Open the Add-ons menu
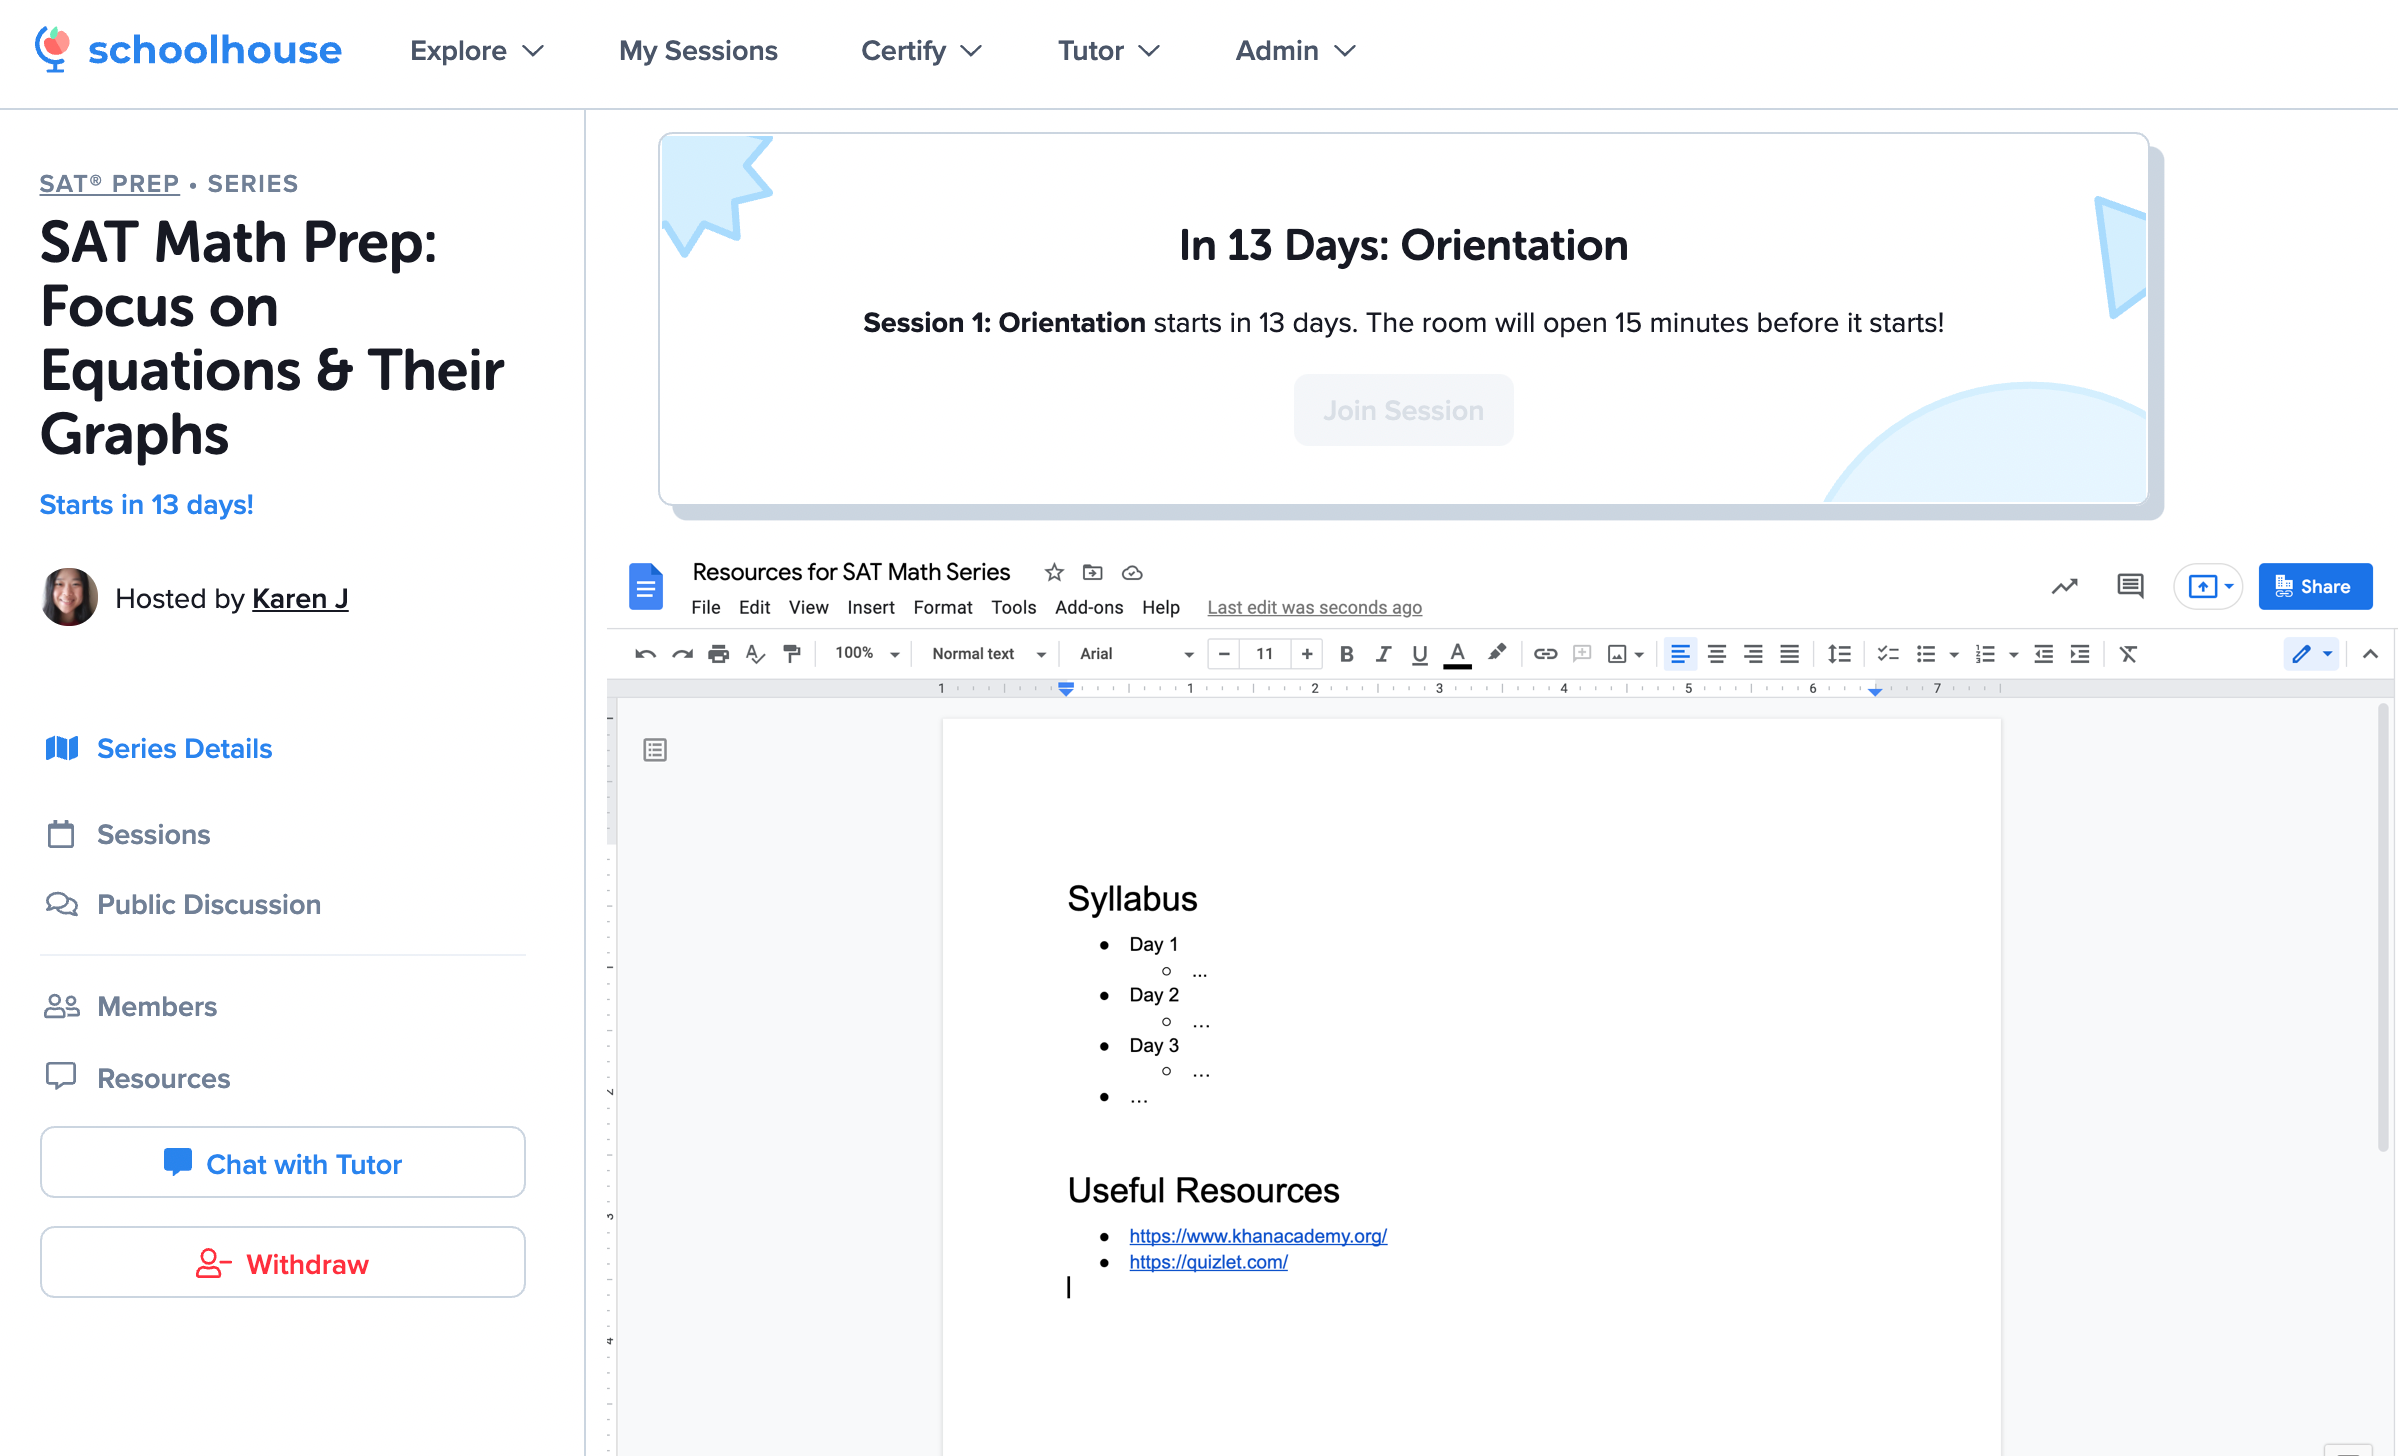 [1088, 607]
